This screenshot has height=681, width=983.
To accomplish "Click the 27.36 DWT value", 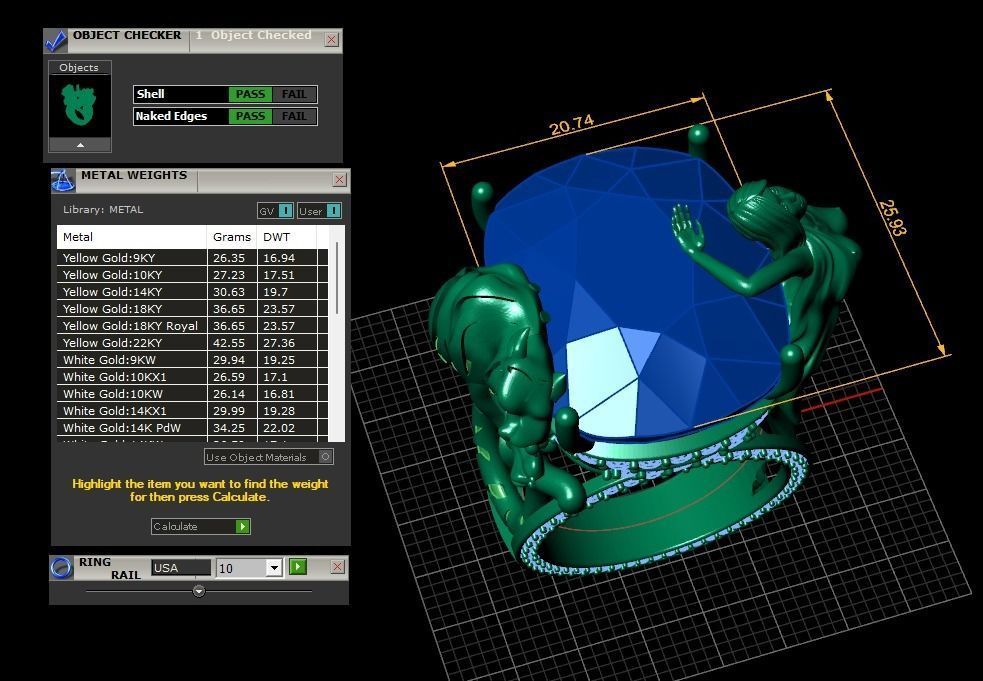I will point(279,343).
